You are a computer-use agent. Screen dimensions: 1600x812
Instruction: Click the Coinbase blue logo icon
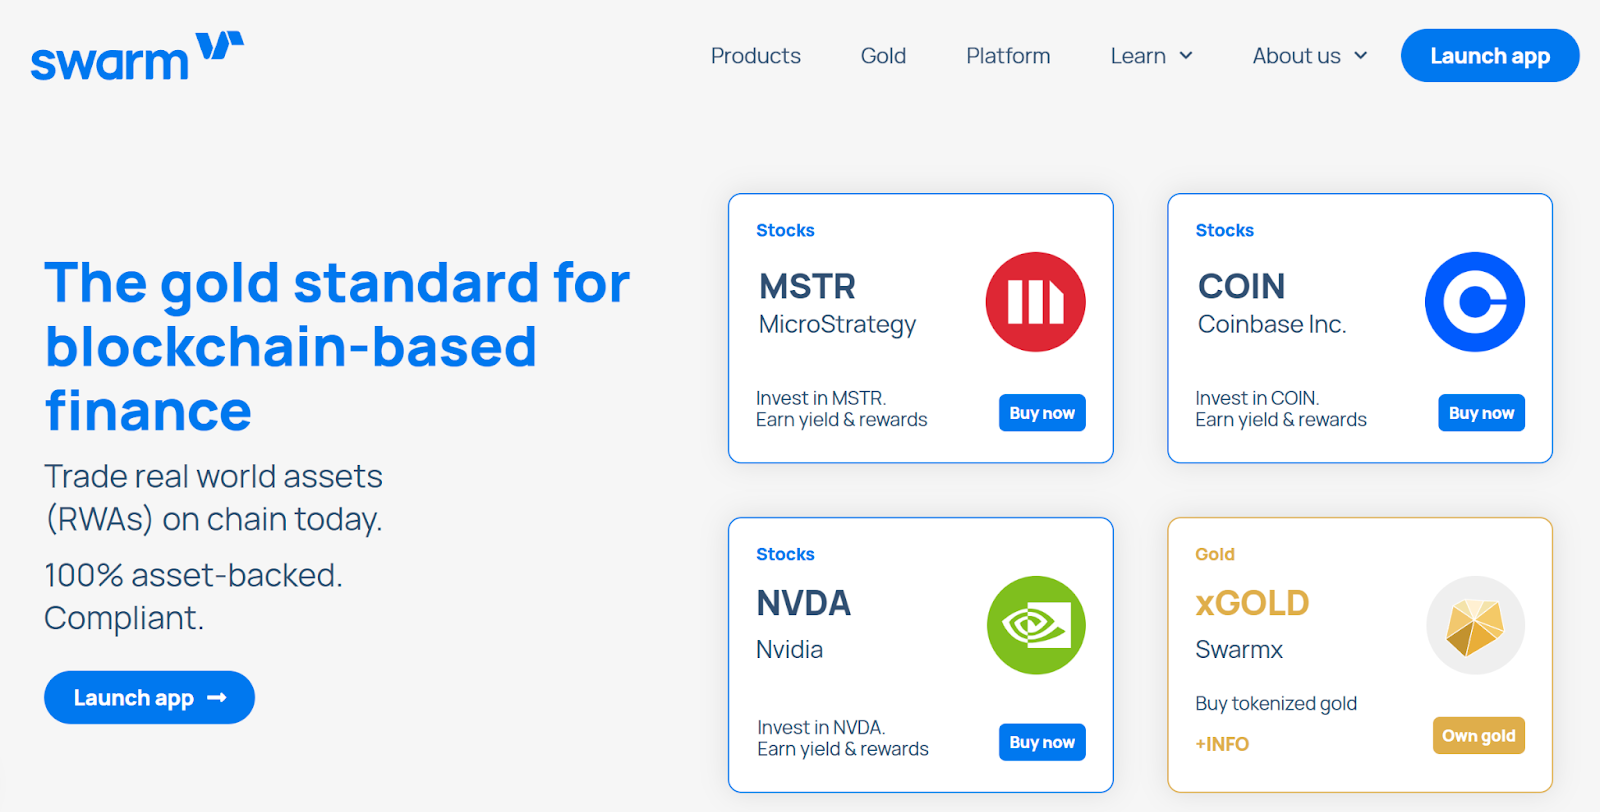click(x=1475, y=302)
